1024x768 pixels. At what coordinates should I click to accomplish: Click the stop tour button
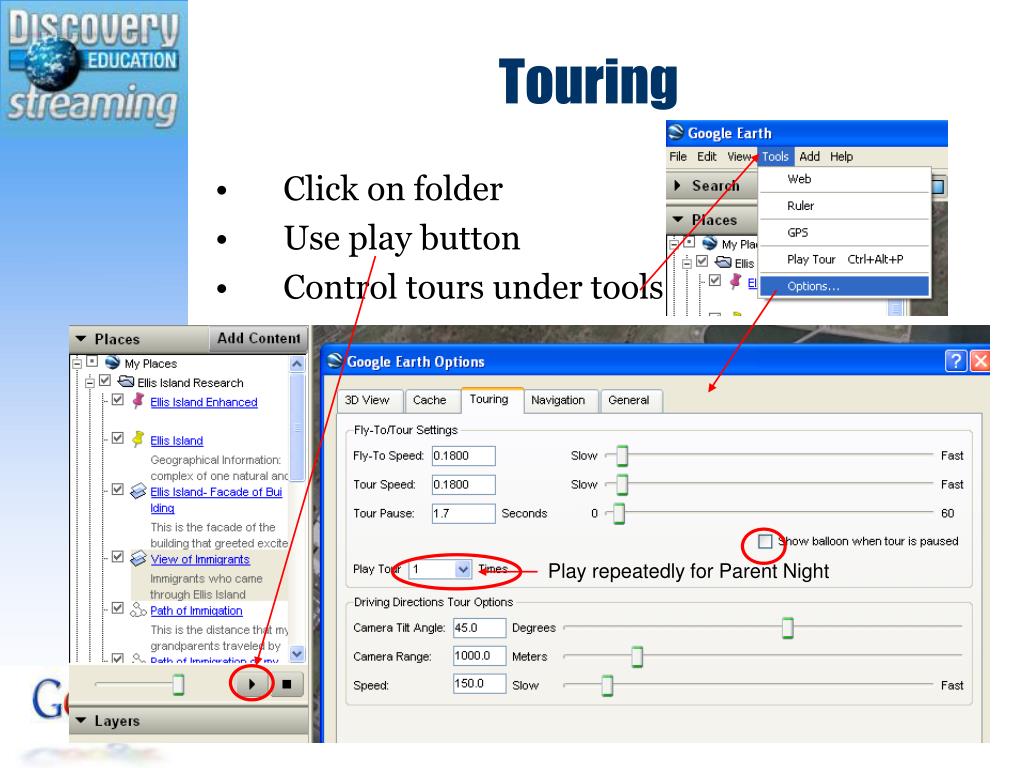click(287, 684)
